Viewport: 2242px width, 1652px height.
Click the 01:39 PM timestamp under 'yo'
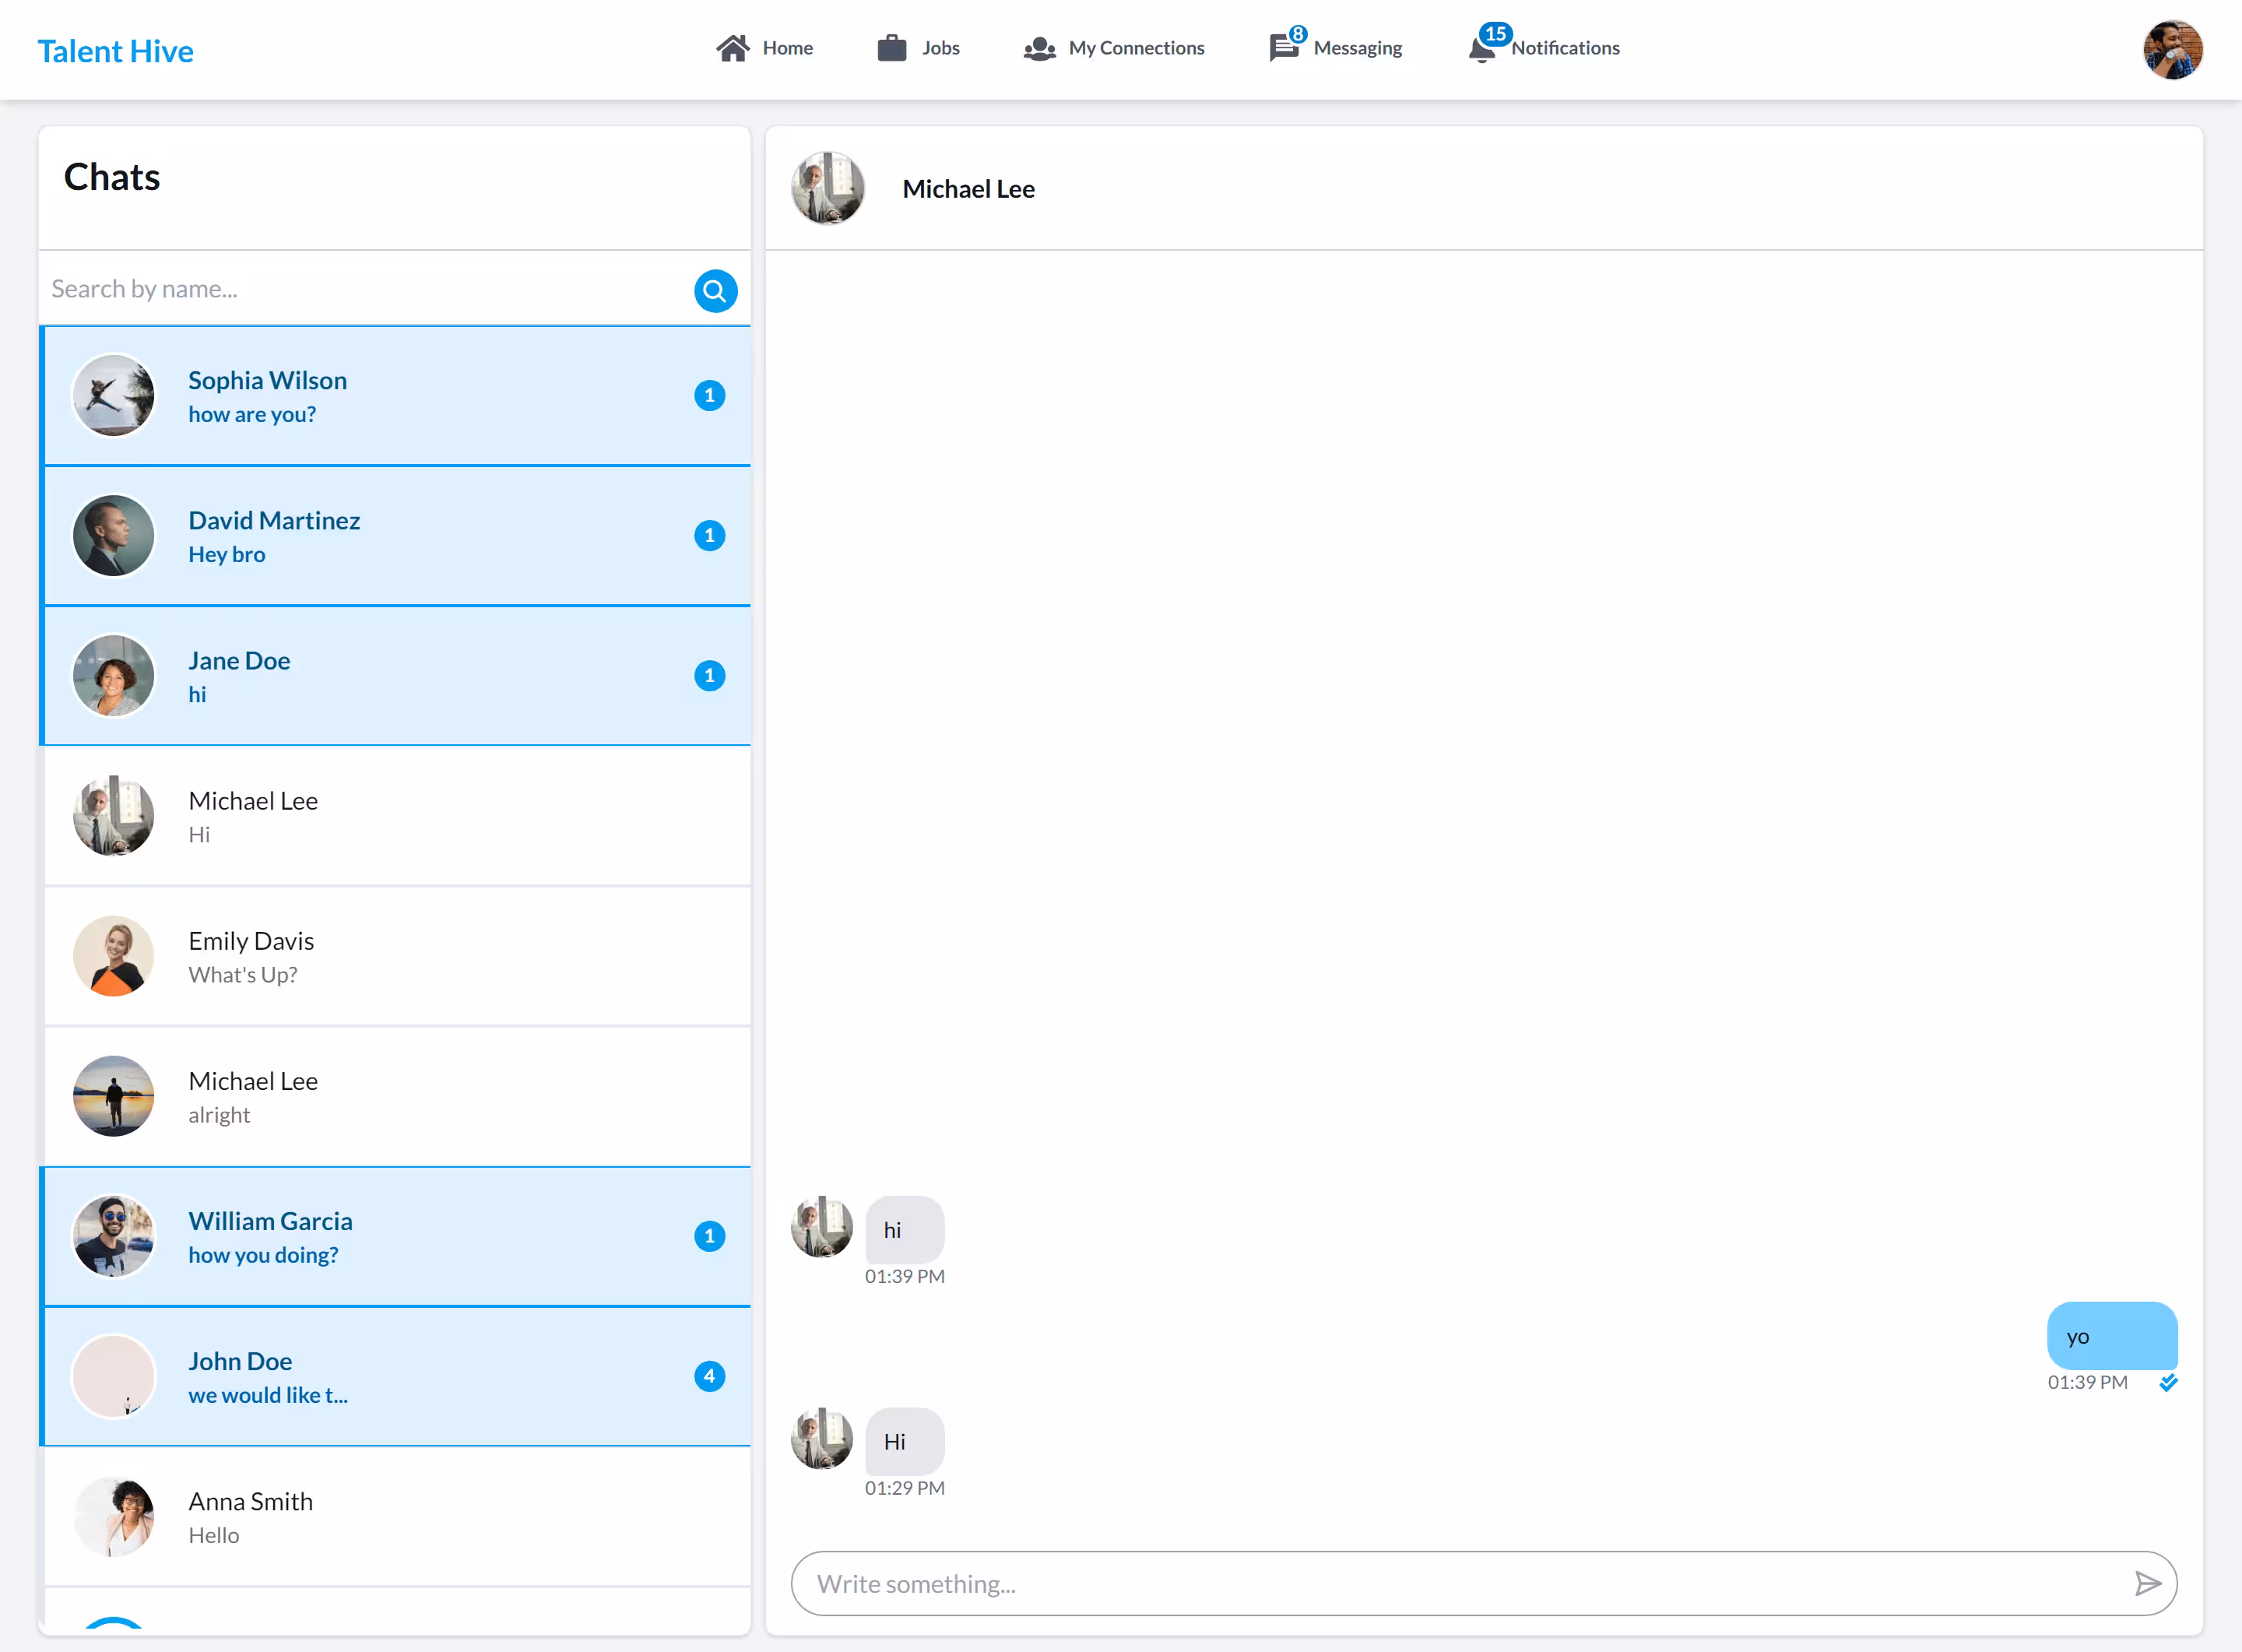pos(2087,1382)
